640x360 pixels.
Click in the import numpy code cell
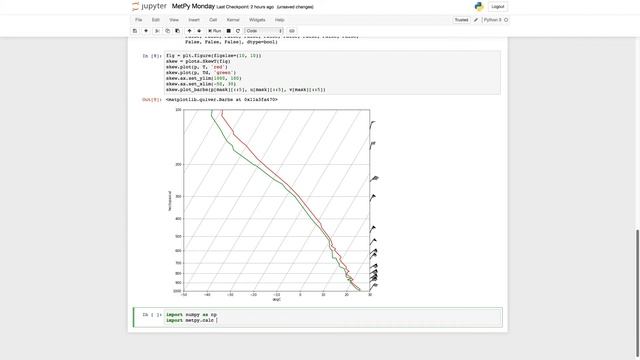tap(332, 318)
